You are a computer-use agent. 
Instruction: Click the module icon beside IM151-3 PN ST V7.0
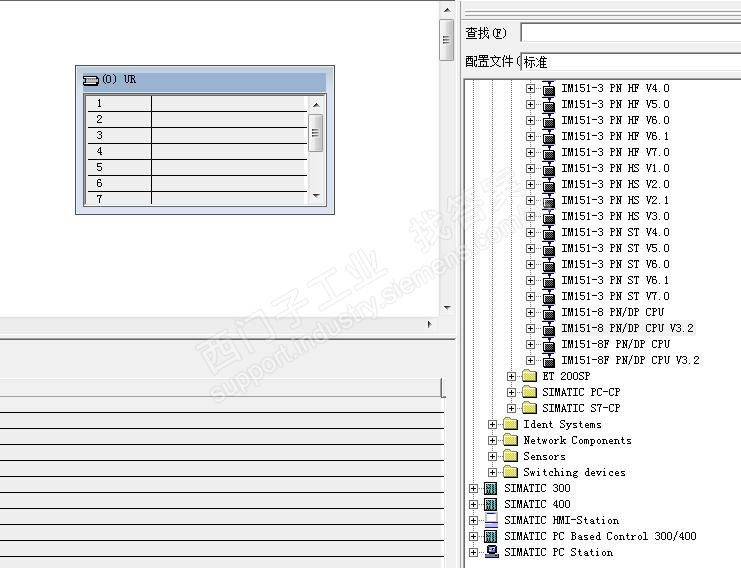click(548, 296)
